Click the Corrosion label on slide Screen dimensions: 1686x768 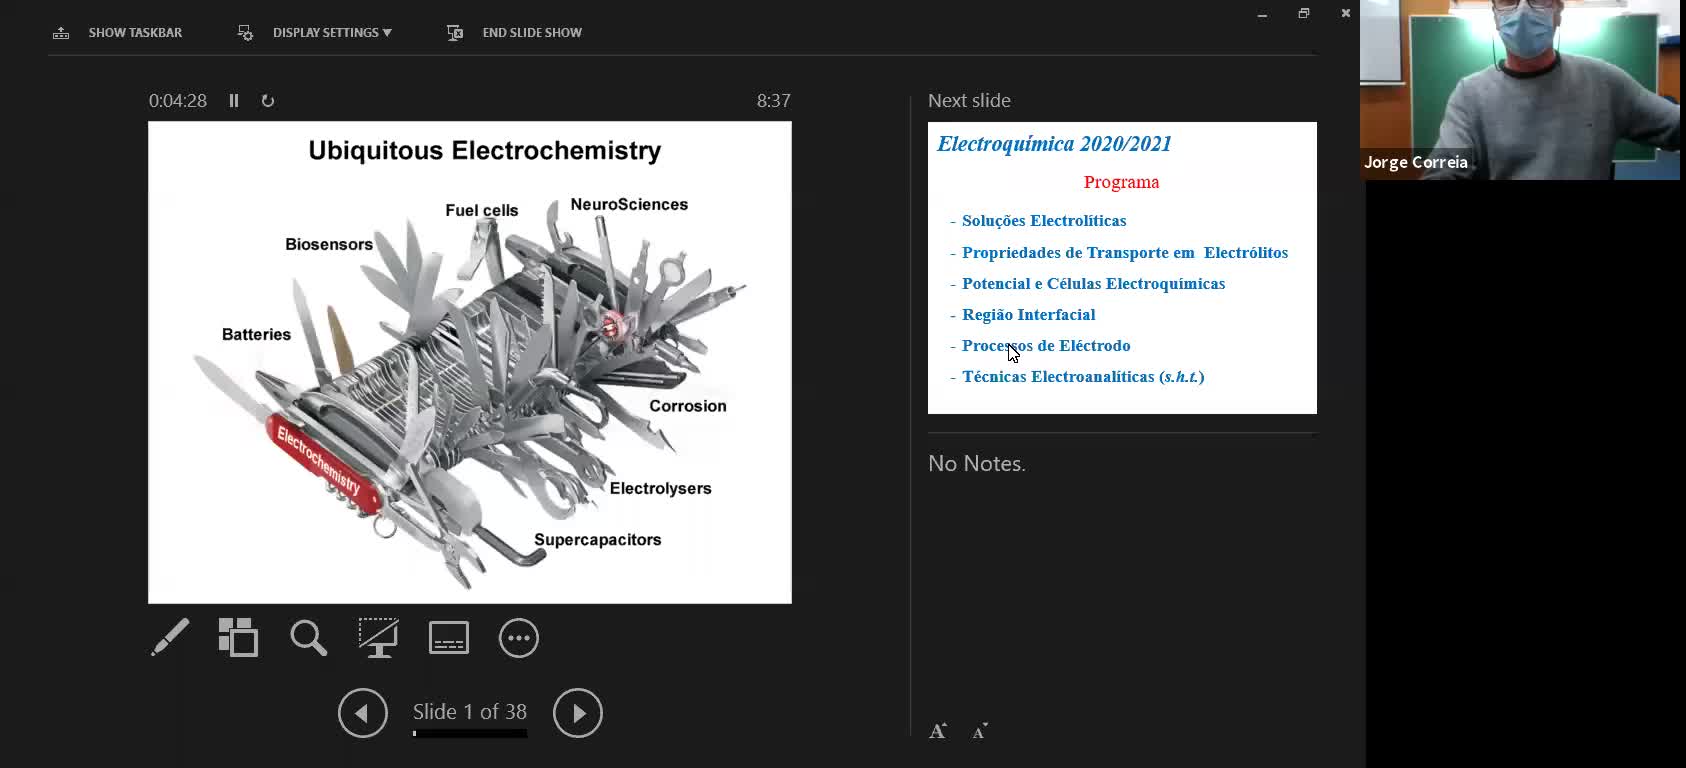688,406
